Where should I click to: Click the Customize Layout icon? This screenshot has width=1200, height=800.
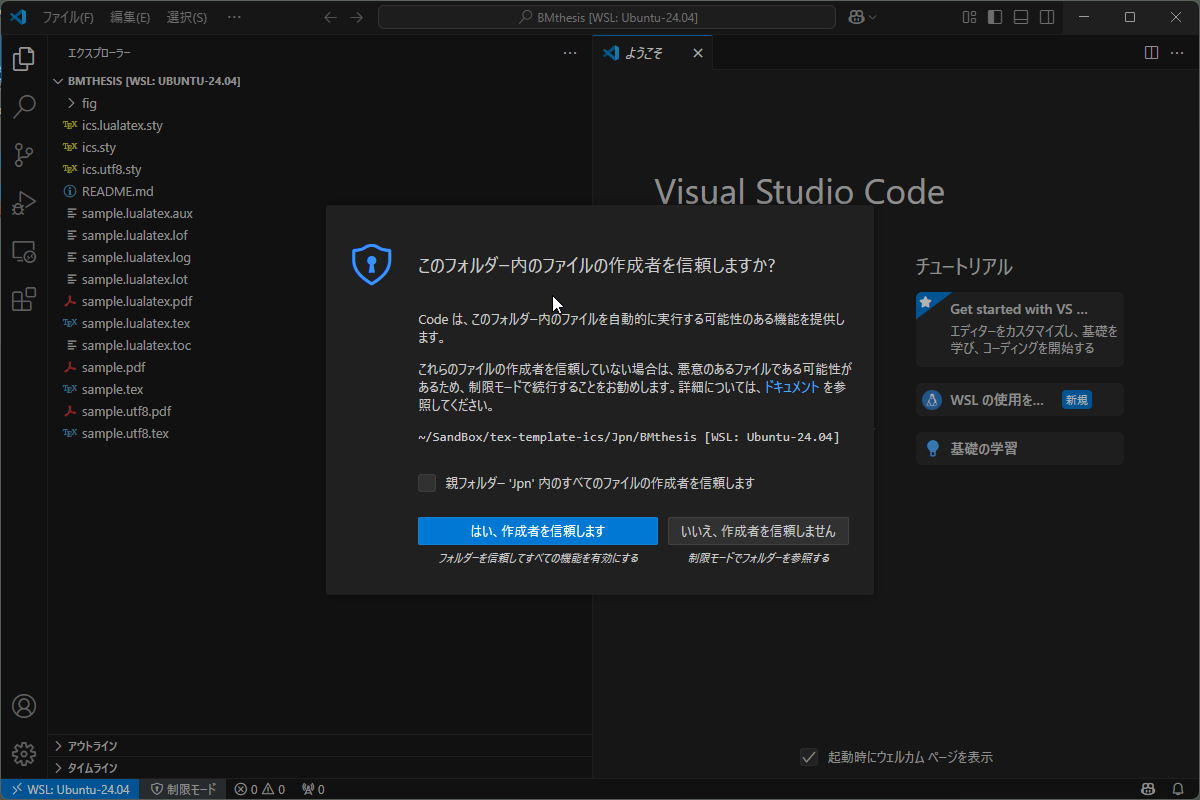[969, 17]
